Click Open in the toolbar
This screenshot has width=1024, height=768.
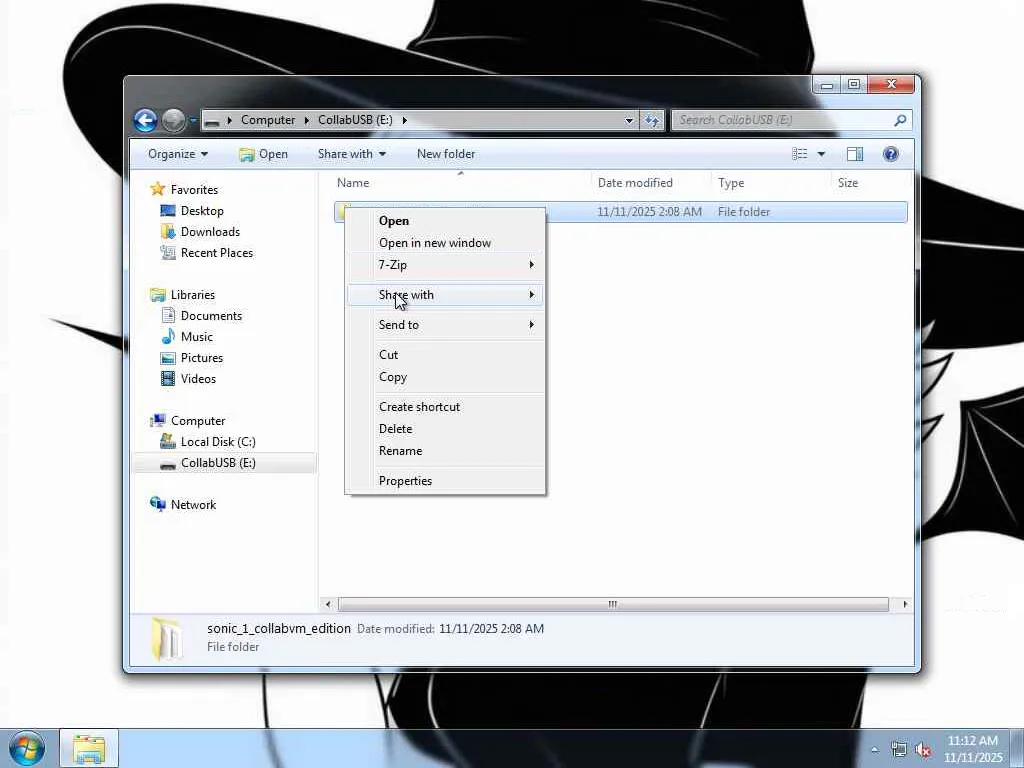[264, 154]
